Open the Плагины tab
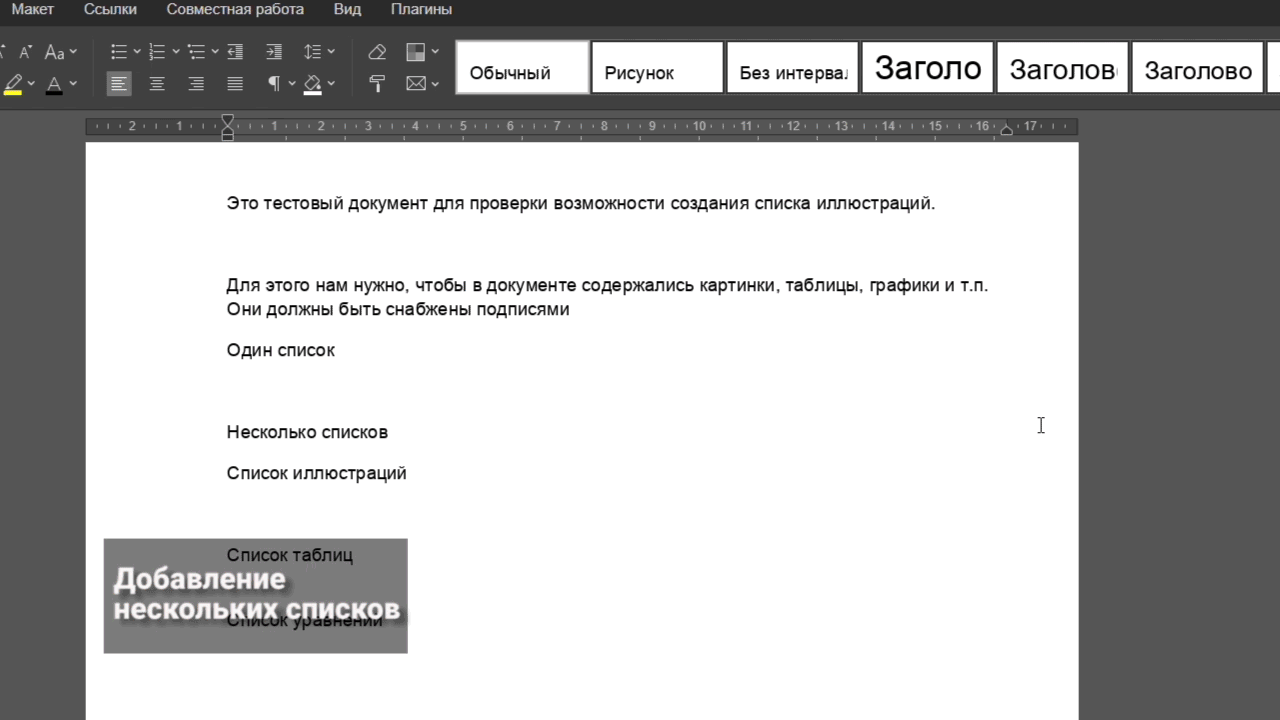The width and height of the screenshot is (1280, 720). pyautogui.click(x=421, y=9)
